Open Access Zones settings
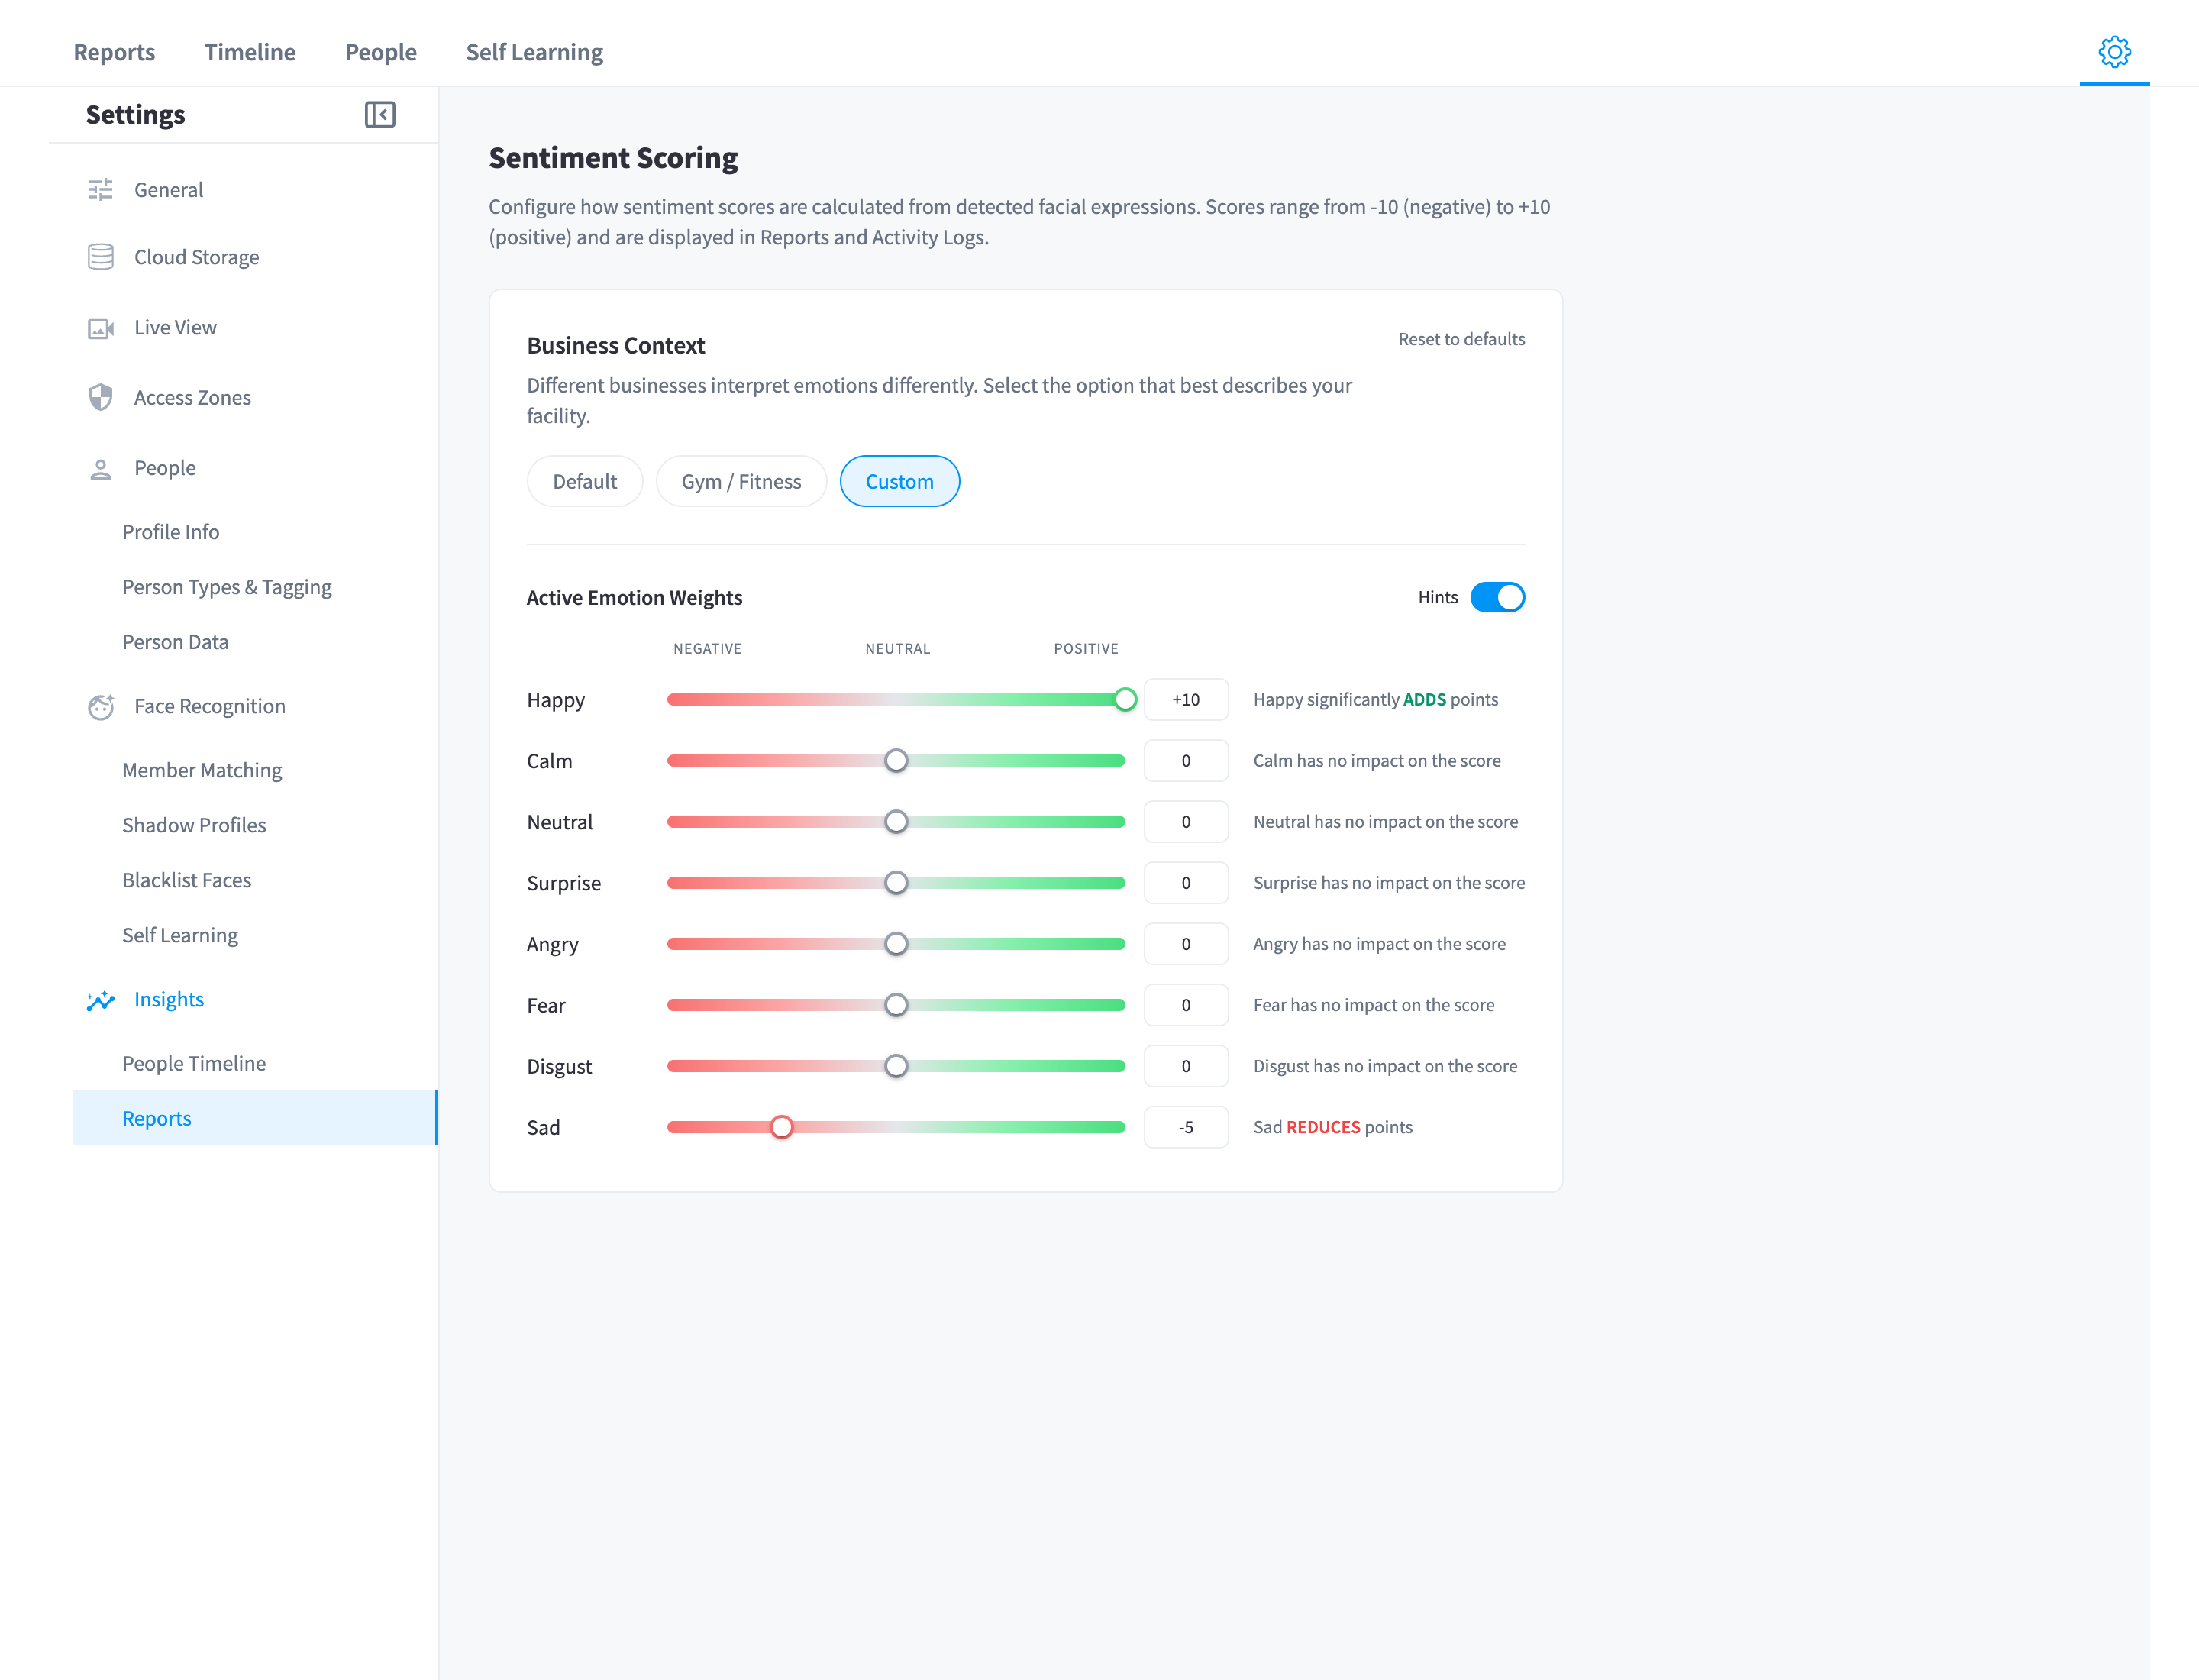2199x1680 pixels. coord(193,398)
